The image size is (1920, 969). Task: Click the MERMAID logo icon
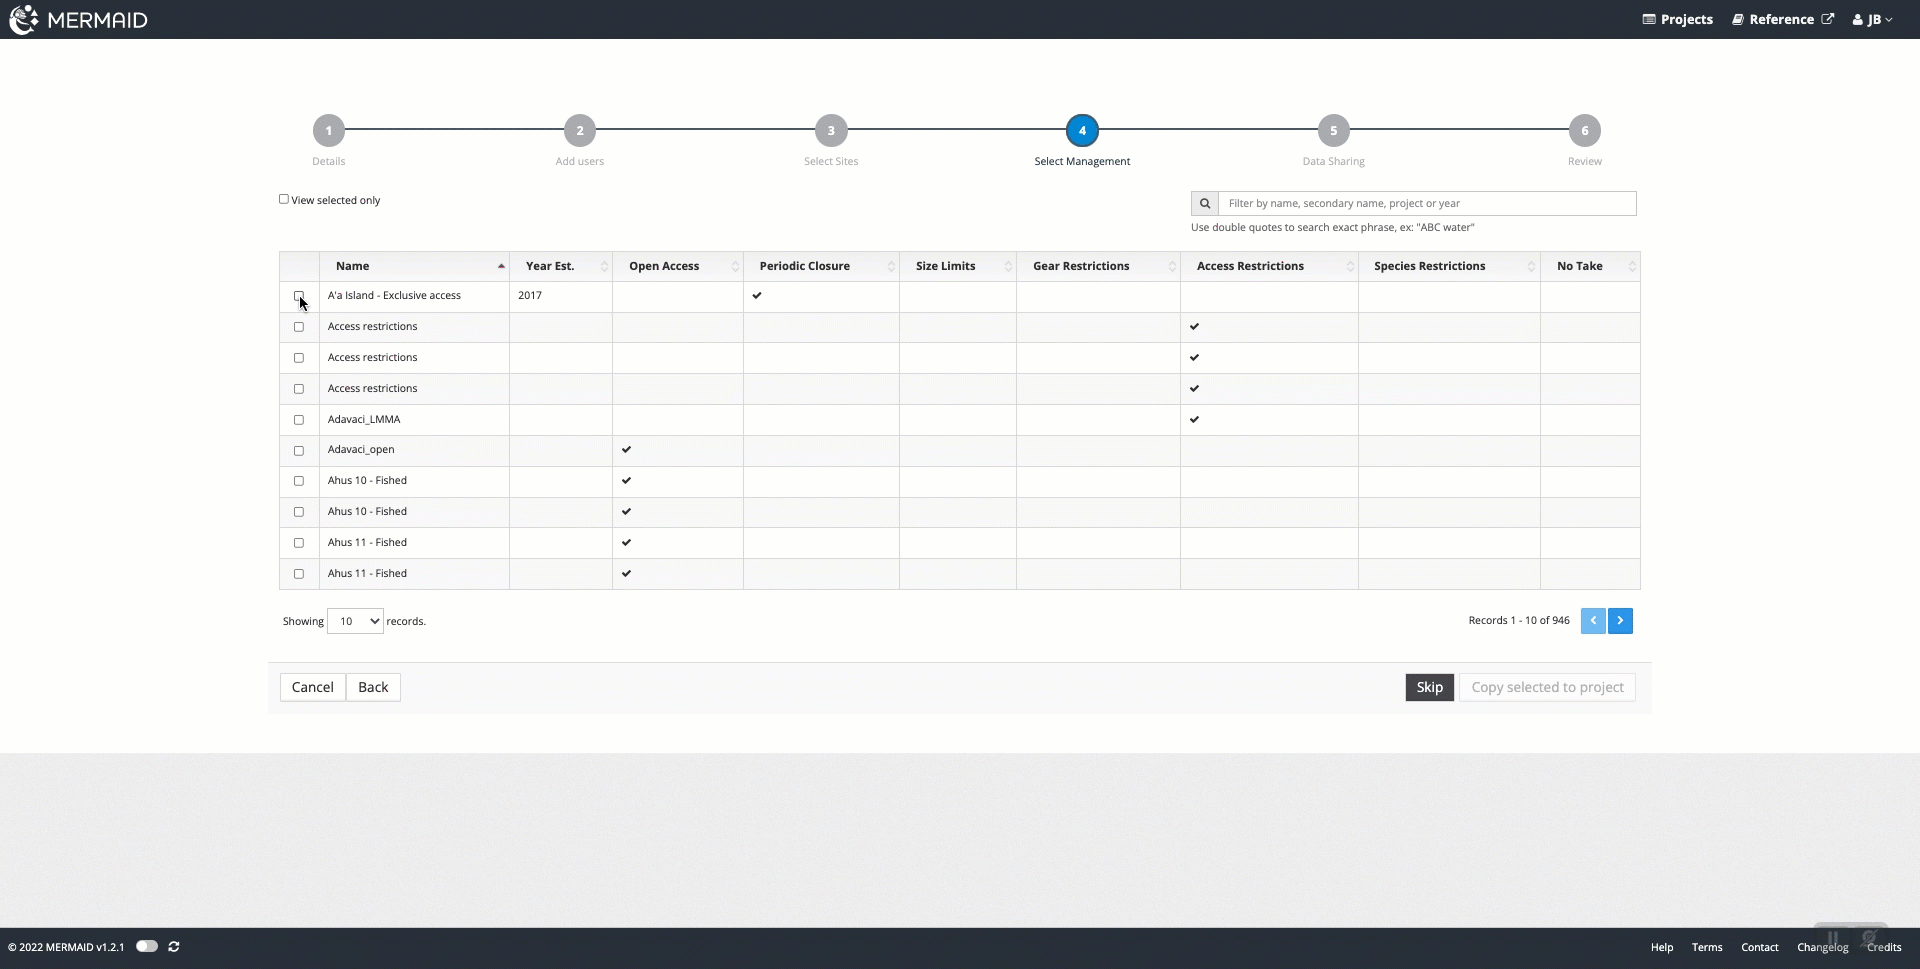point(24,19)
